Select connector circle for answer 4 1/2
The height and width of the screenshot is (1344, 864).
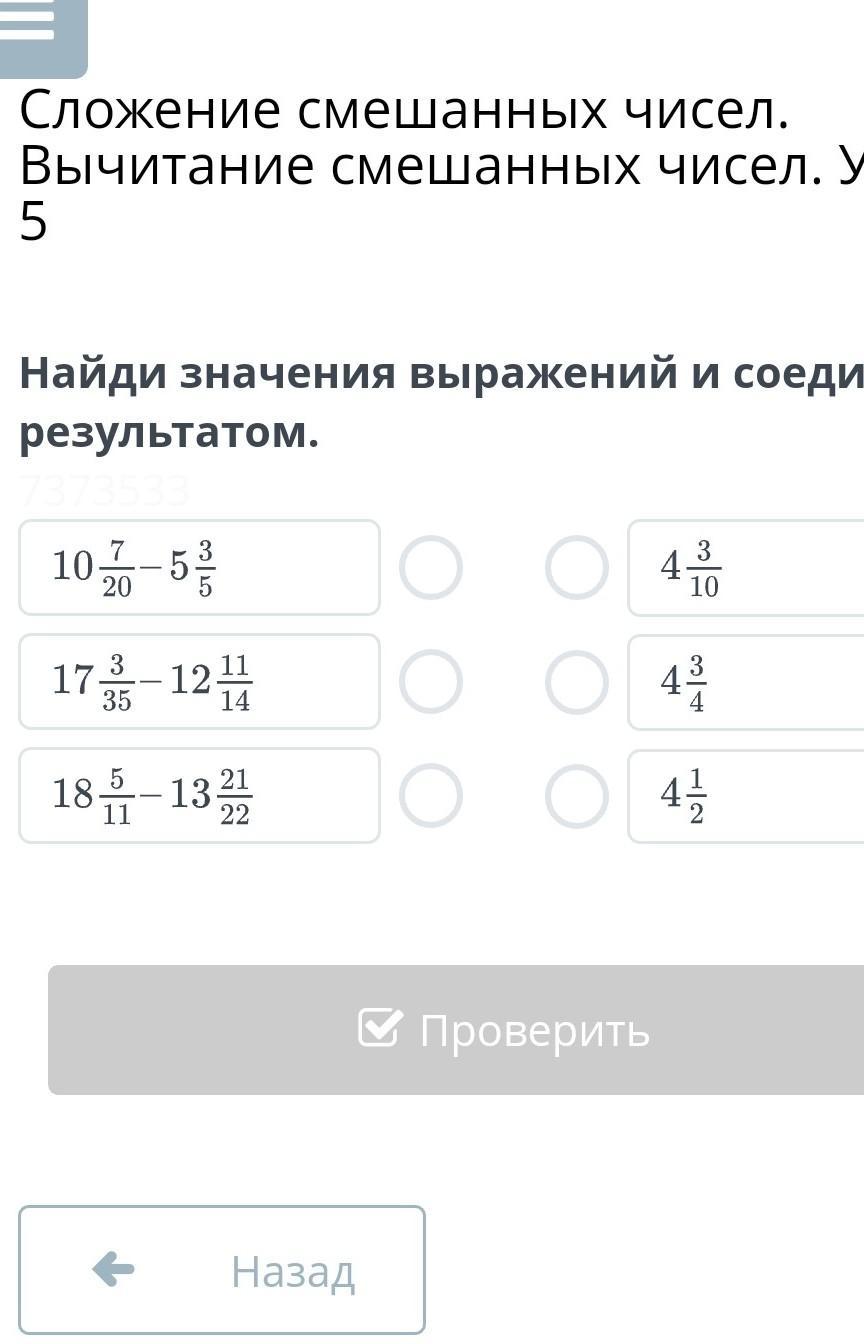pyautogui.click(x=577, y=795)
